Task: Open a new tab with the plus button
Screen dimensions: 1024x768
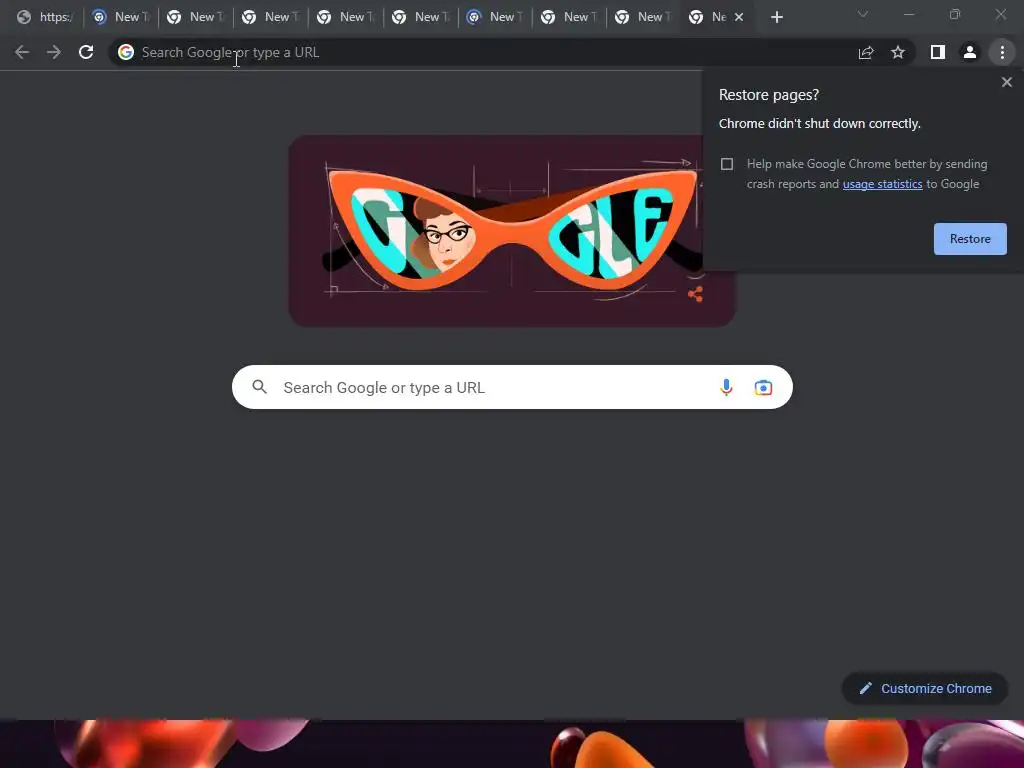Action: click(x=776, y=18)
